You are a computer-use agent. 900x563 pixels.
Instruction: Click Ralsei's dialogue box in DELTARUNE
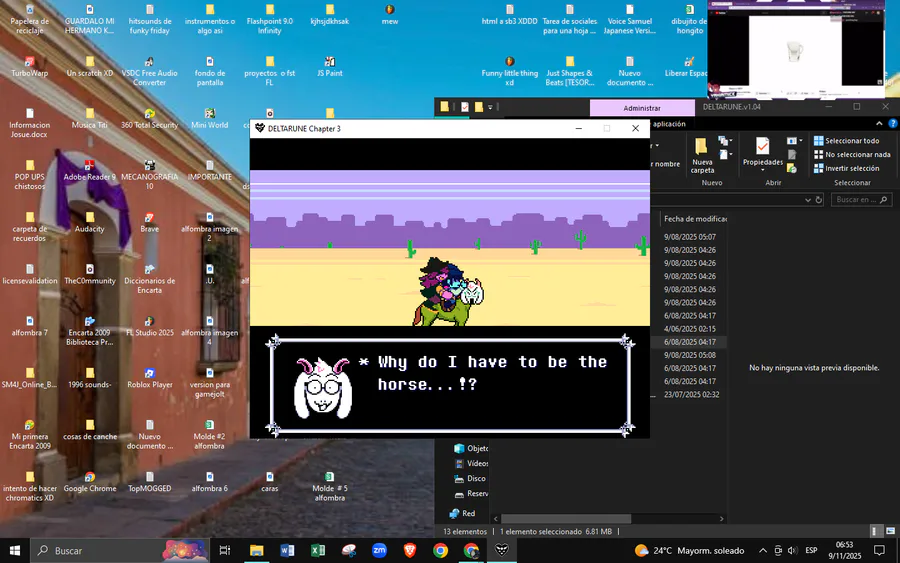click(x=450, y=385)
